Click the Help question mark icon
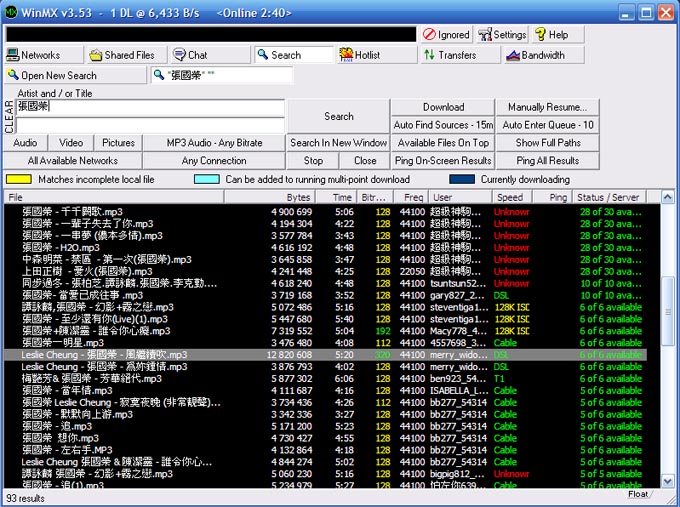680x507 pixels. (x=540, y=34)
